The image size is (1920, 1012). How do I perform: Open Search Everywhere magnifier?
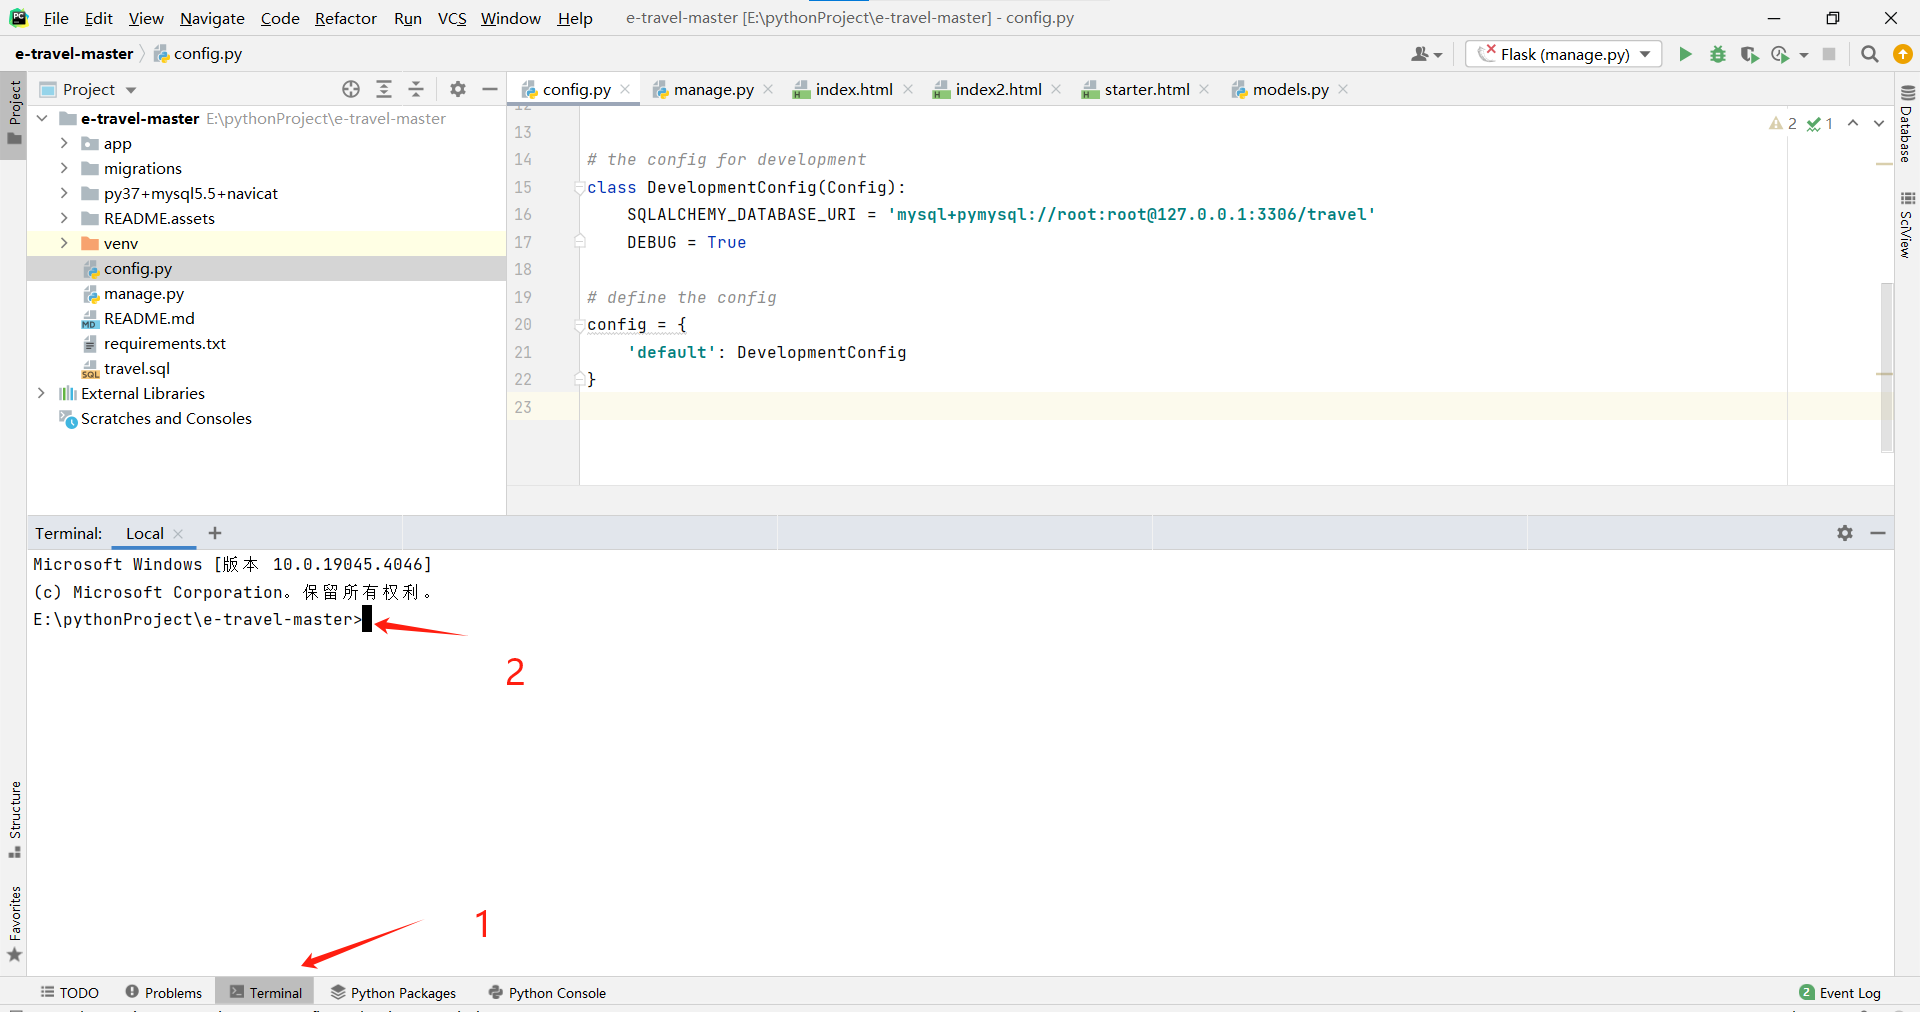[x=1869, y=54]
